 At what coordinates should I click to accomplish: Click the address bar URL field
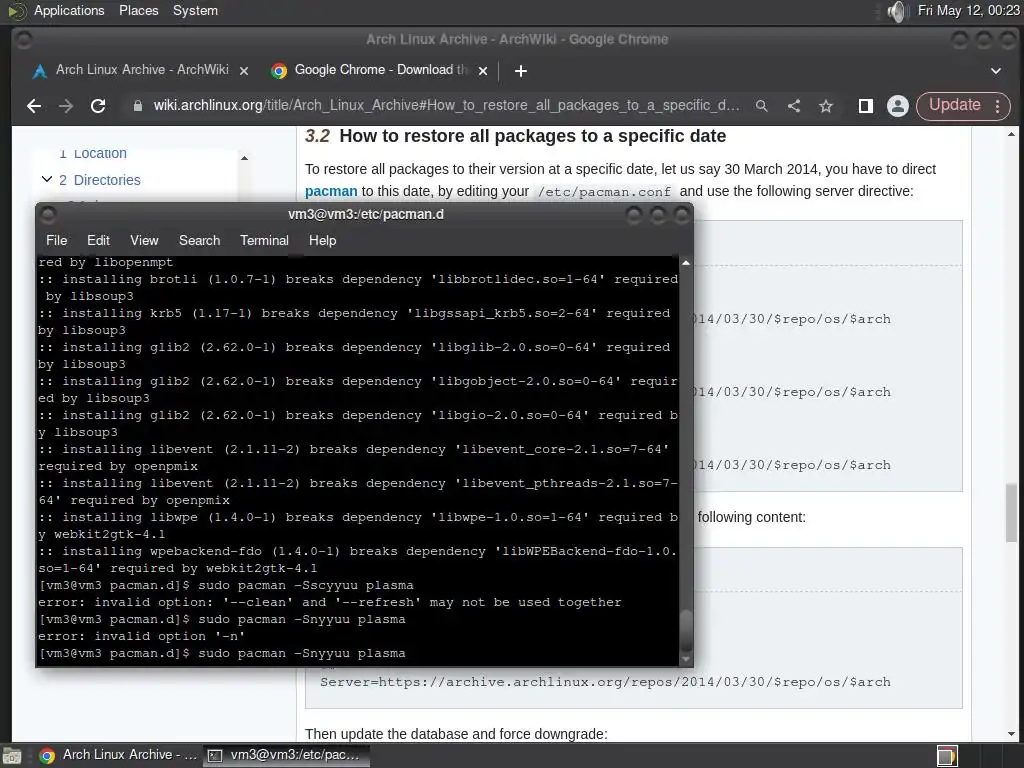point(446,106)
